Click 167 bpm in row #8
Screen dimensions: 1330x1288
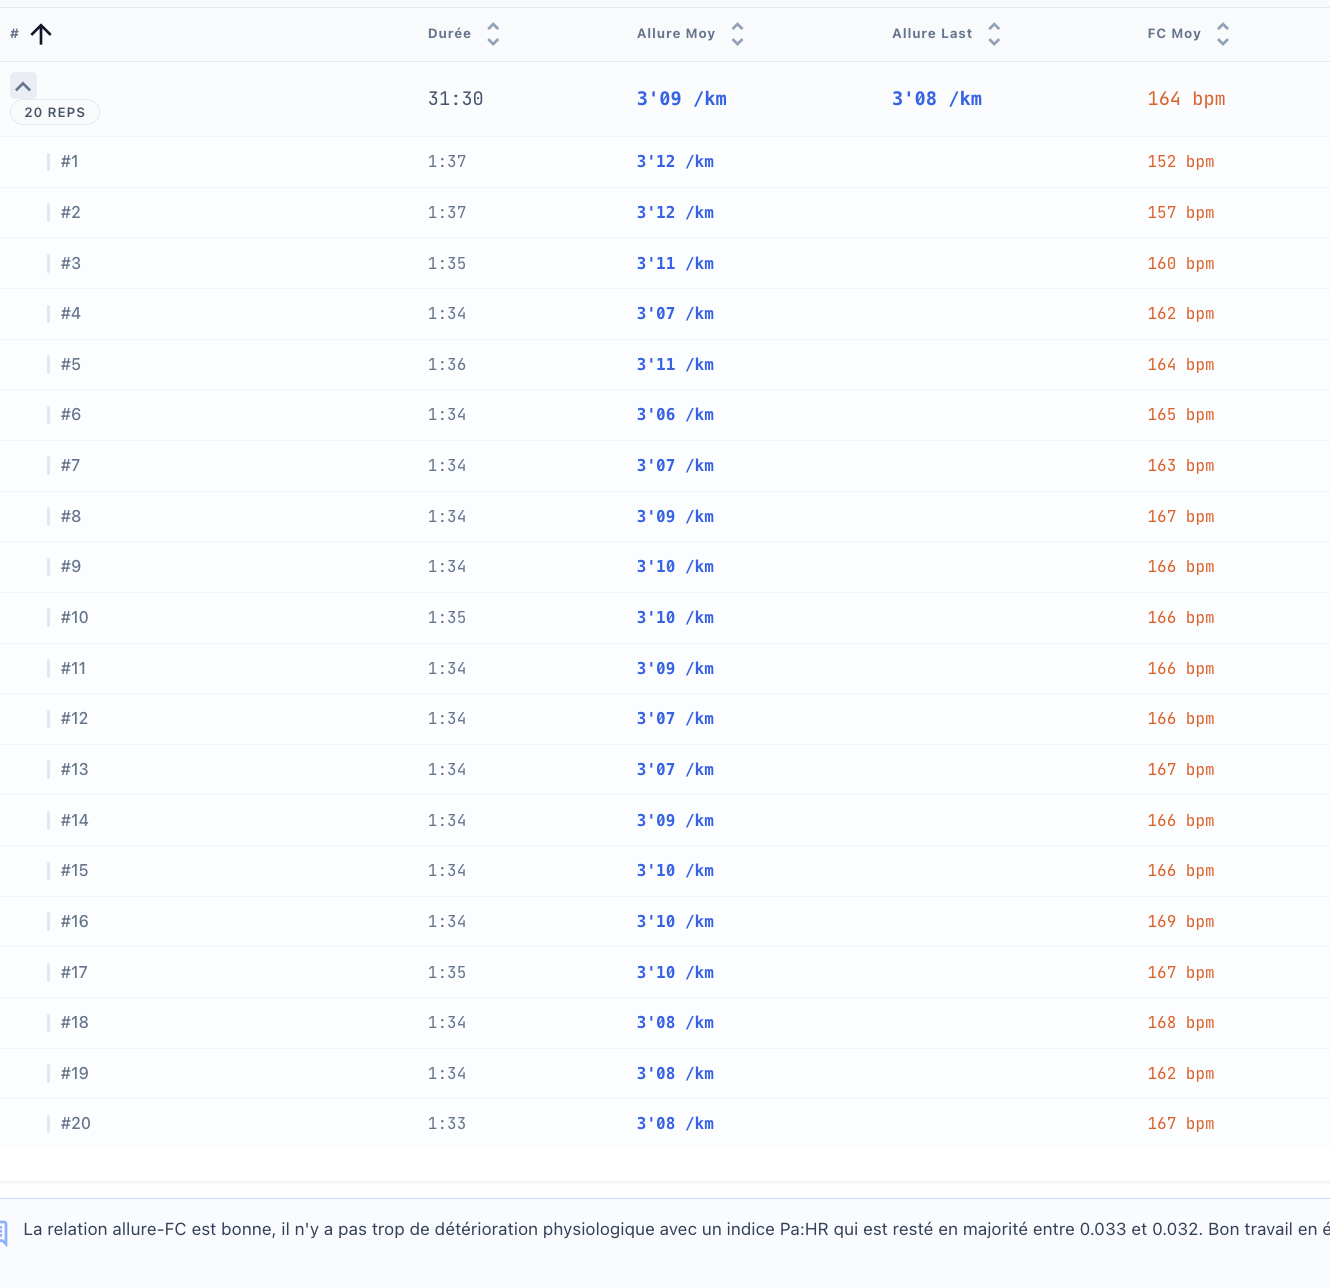point(1181,517)
